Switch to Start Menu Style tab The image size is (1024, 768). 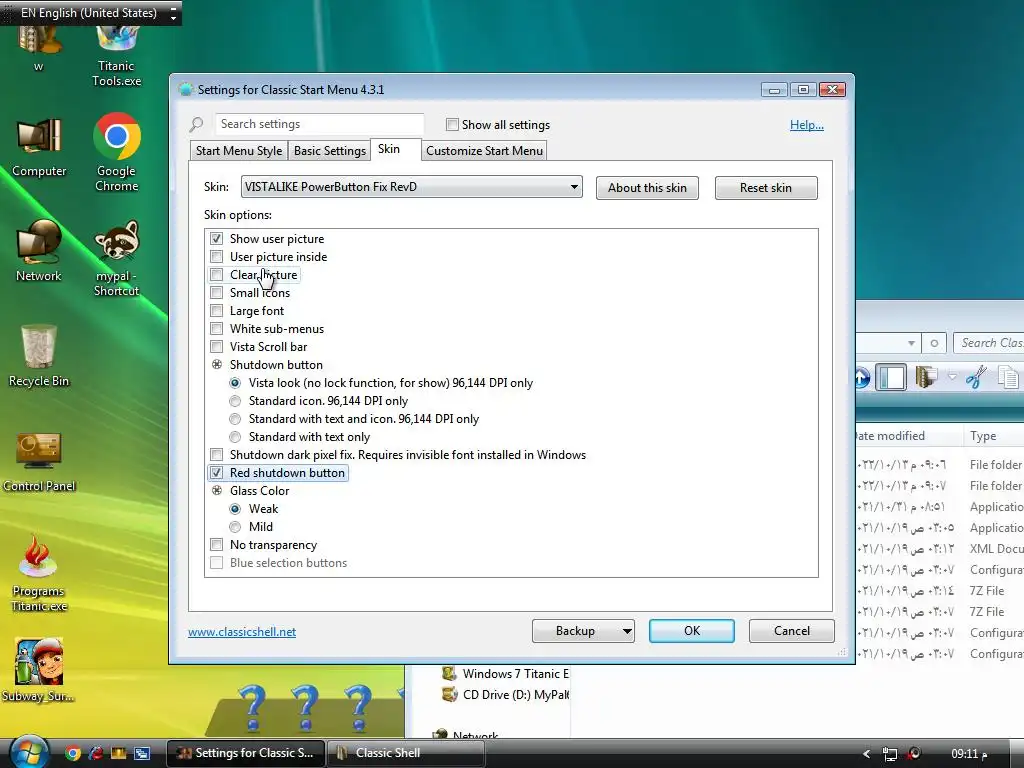(239, 151)
